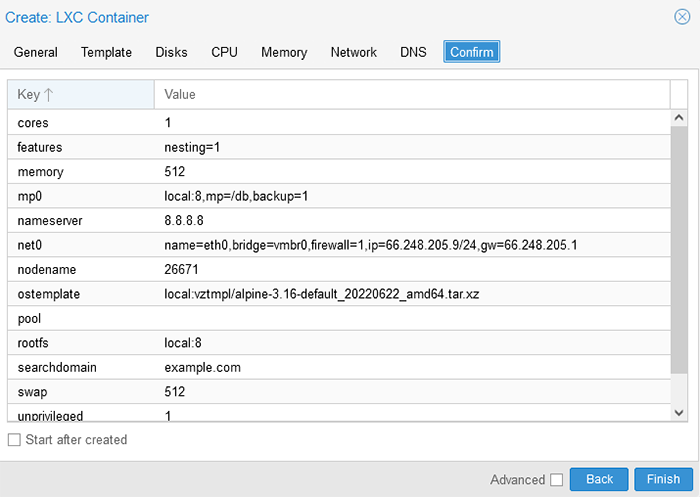Click the Key column sort arrow
Screen dimensions: 700x497
(x=49, y=95)
